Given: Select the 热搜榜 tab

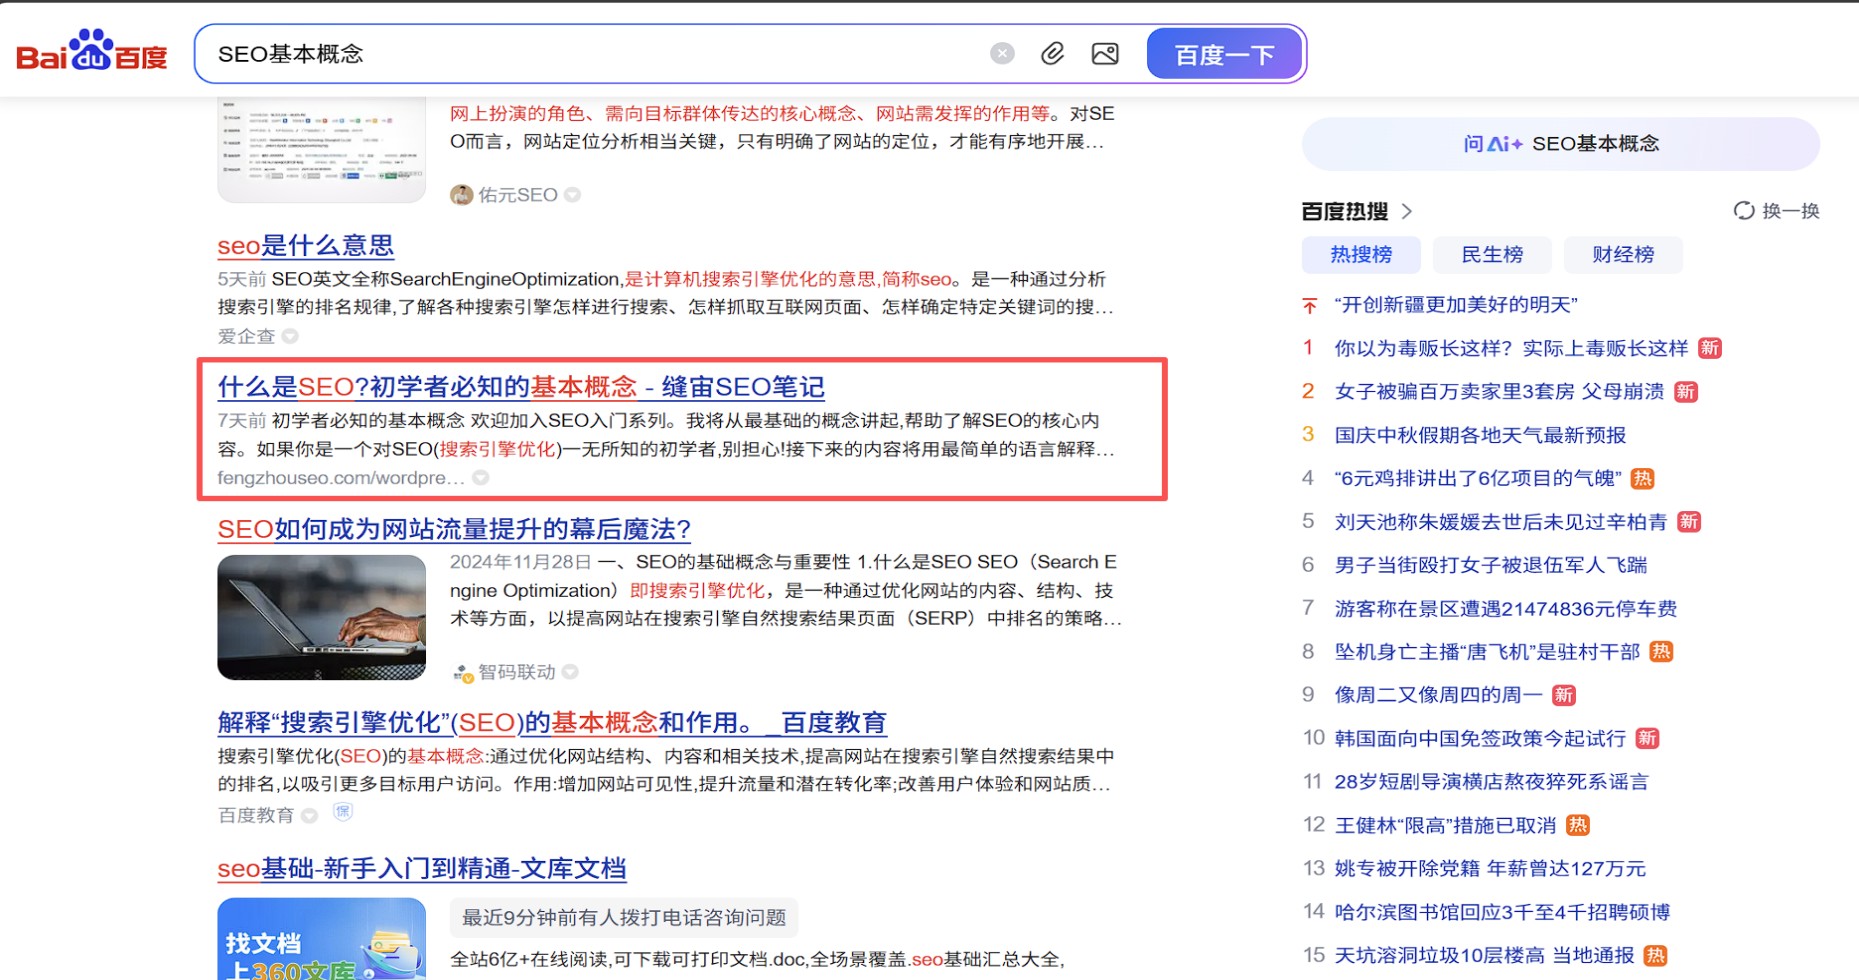Looking at the screenshot, I should point(1360,255).
